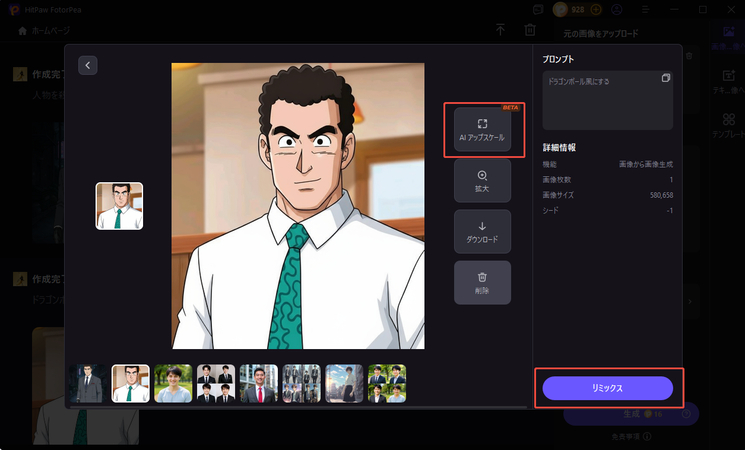Click the main generated anime image preview
The width and height of the screenshot is (745, 450).
[x=298, y=206]
